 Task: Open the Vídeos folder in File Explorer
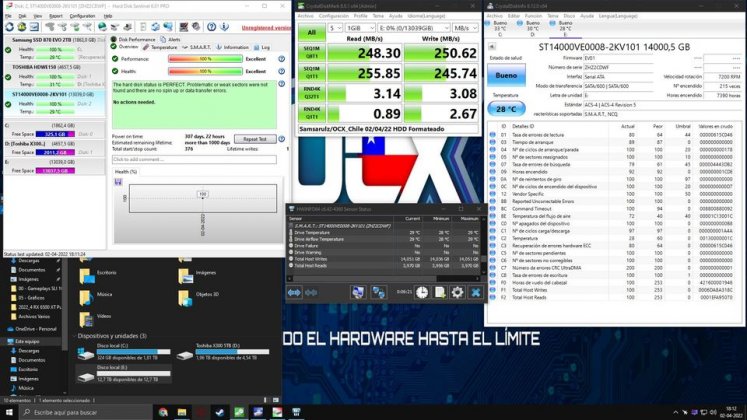[x=86, y=319]
